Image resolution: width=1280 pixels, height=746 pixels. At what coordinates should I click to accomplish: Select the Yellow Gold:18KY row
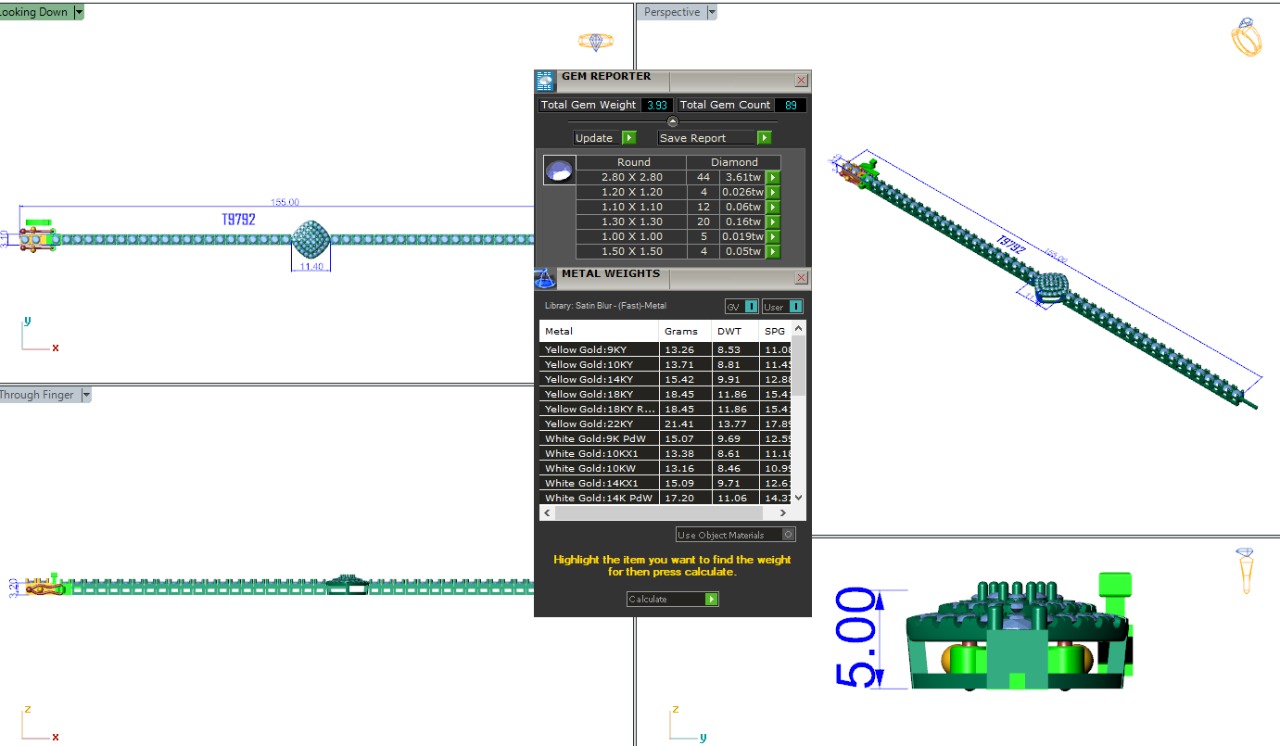665,394
